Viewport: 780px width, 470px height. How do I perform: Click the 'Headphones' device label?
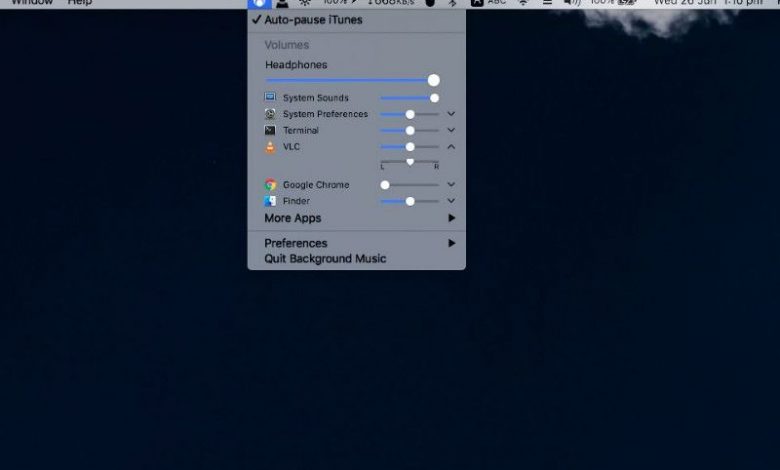coord(296,65)
